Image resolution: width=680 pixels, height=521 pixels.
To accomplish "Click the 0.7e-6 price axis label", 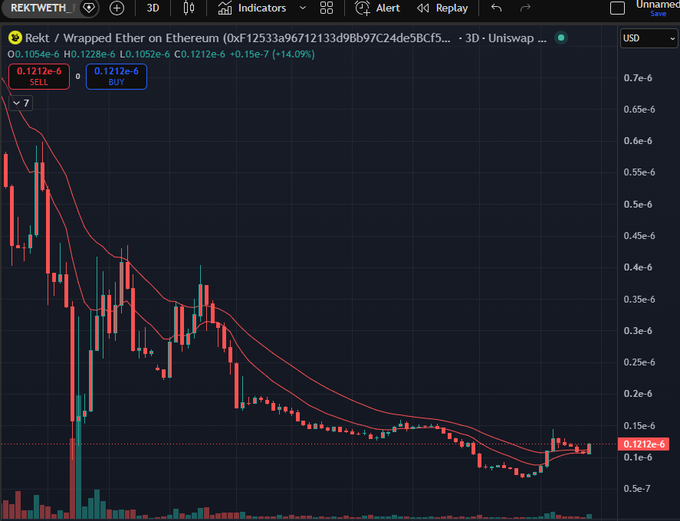I will coord(638,78).
